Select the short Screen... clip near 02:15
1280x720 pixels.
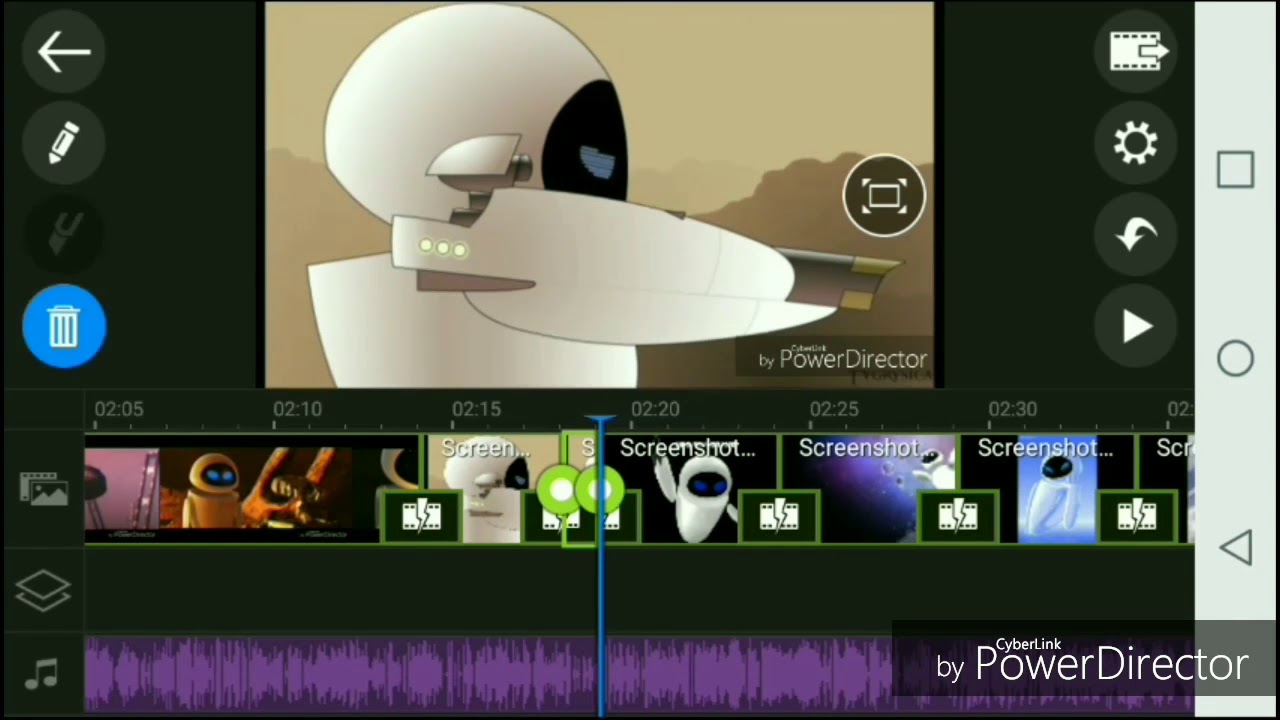492,488
